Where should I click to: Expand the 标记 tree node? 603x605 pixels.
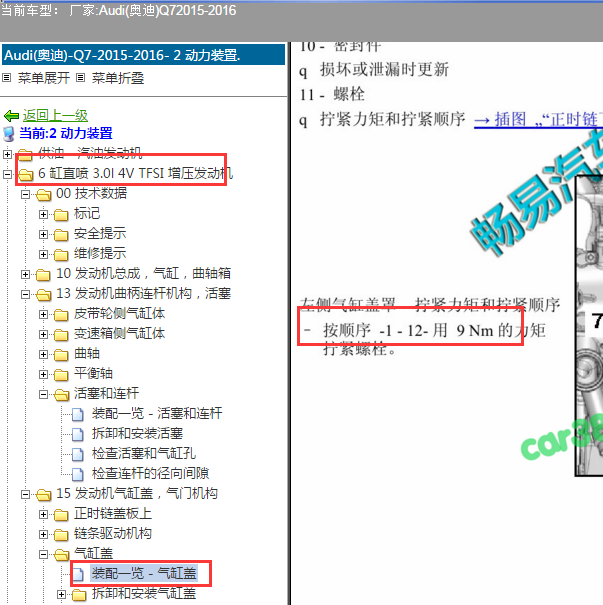tap(44, 214)
